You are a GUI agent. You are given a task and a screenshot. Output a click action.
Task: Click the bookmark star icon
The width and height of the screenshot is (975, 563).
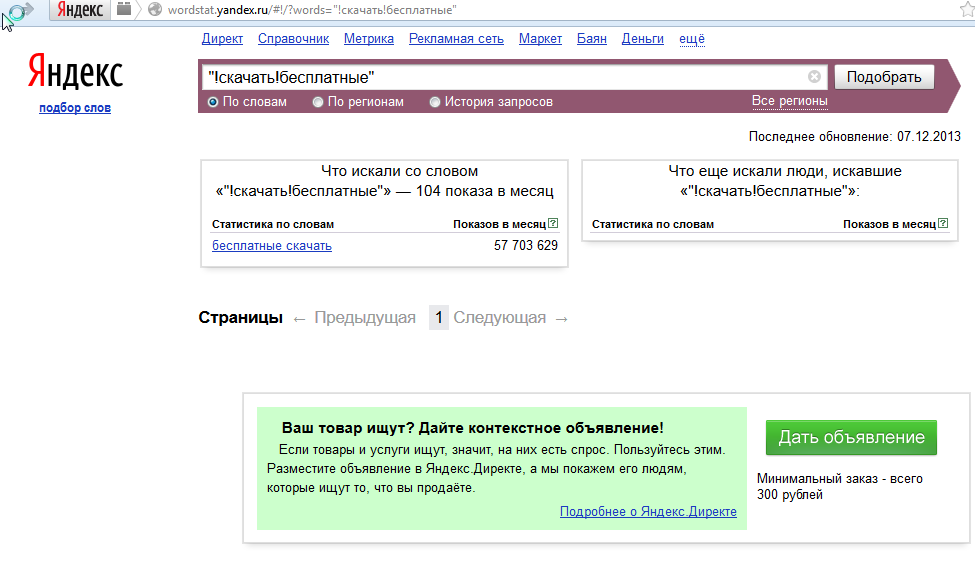(967, 9)
